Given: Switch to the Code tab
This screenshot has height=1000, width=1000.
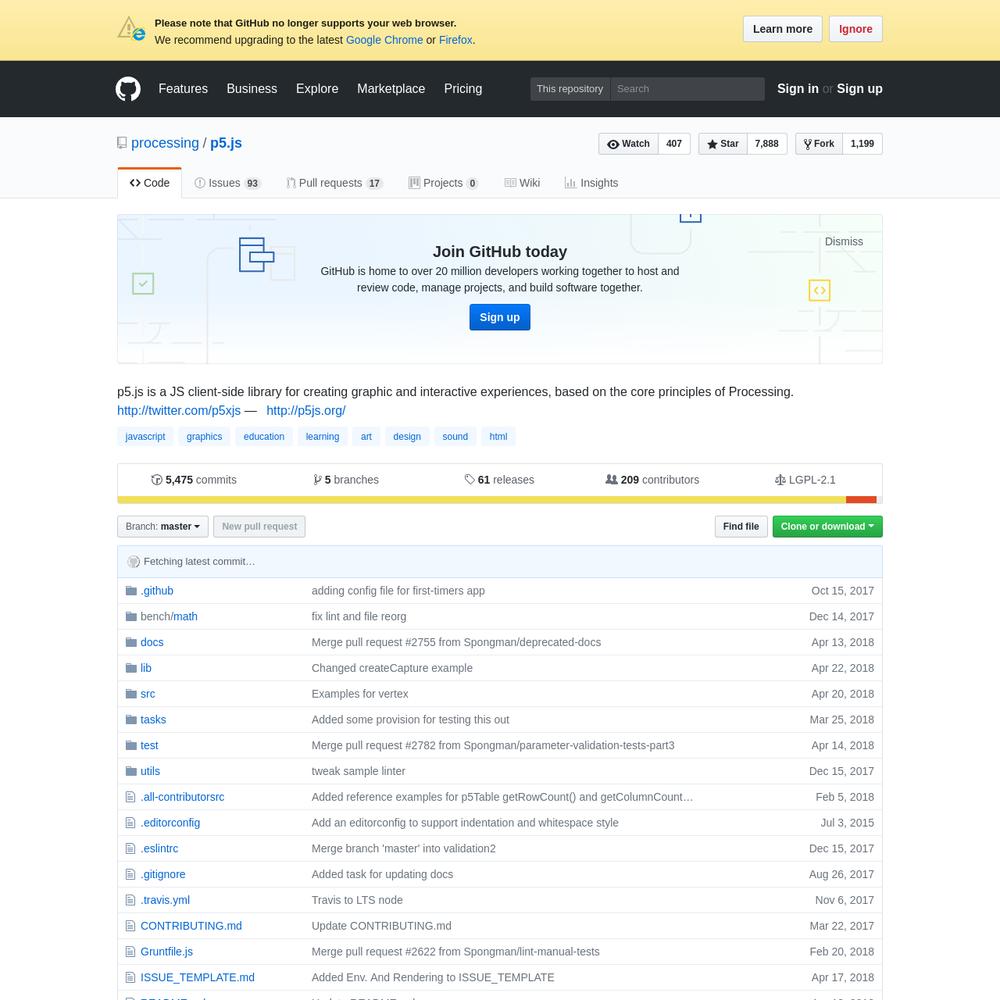Looking at the screenshot, I should 149,183.
